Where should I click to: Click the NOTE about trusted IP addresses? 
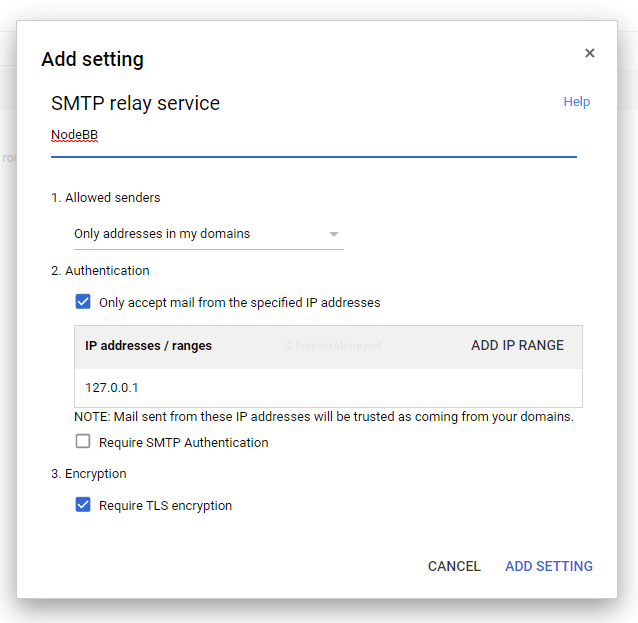[x=324, y=417]
